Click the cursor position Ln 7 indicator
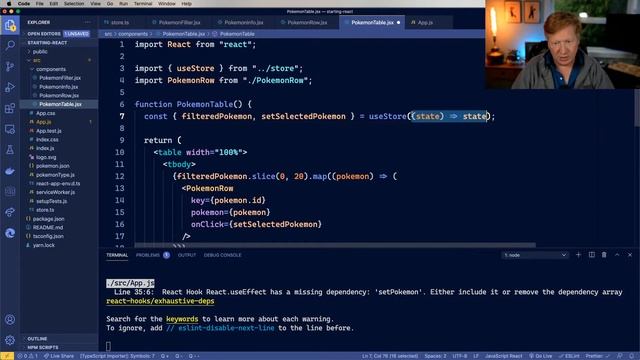640x360 pixels. 390,356
